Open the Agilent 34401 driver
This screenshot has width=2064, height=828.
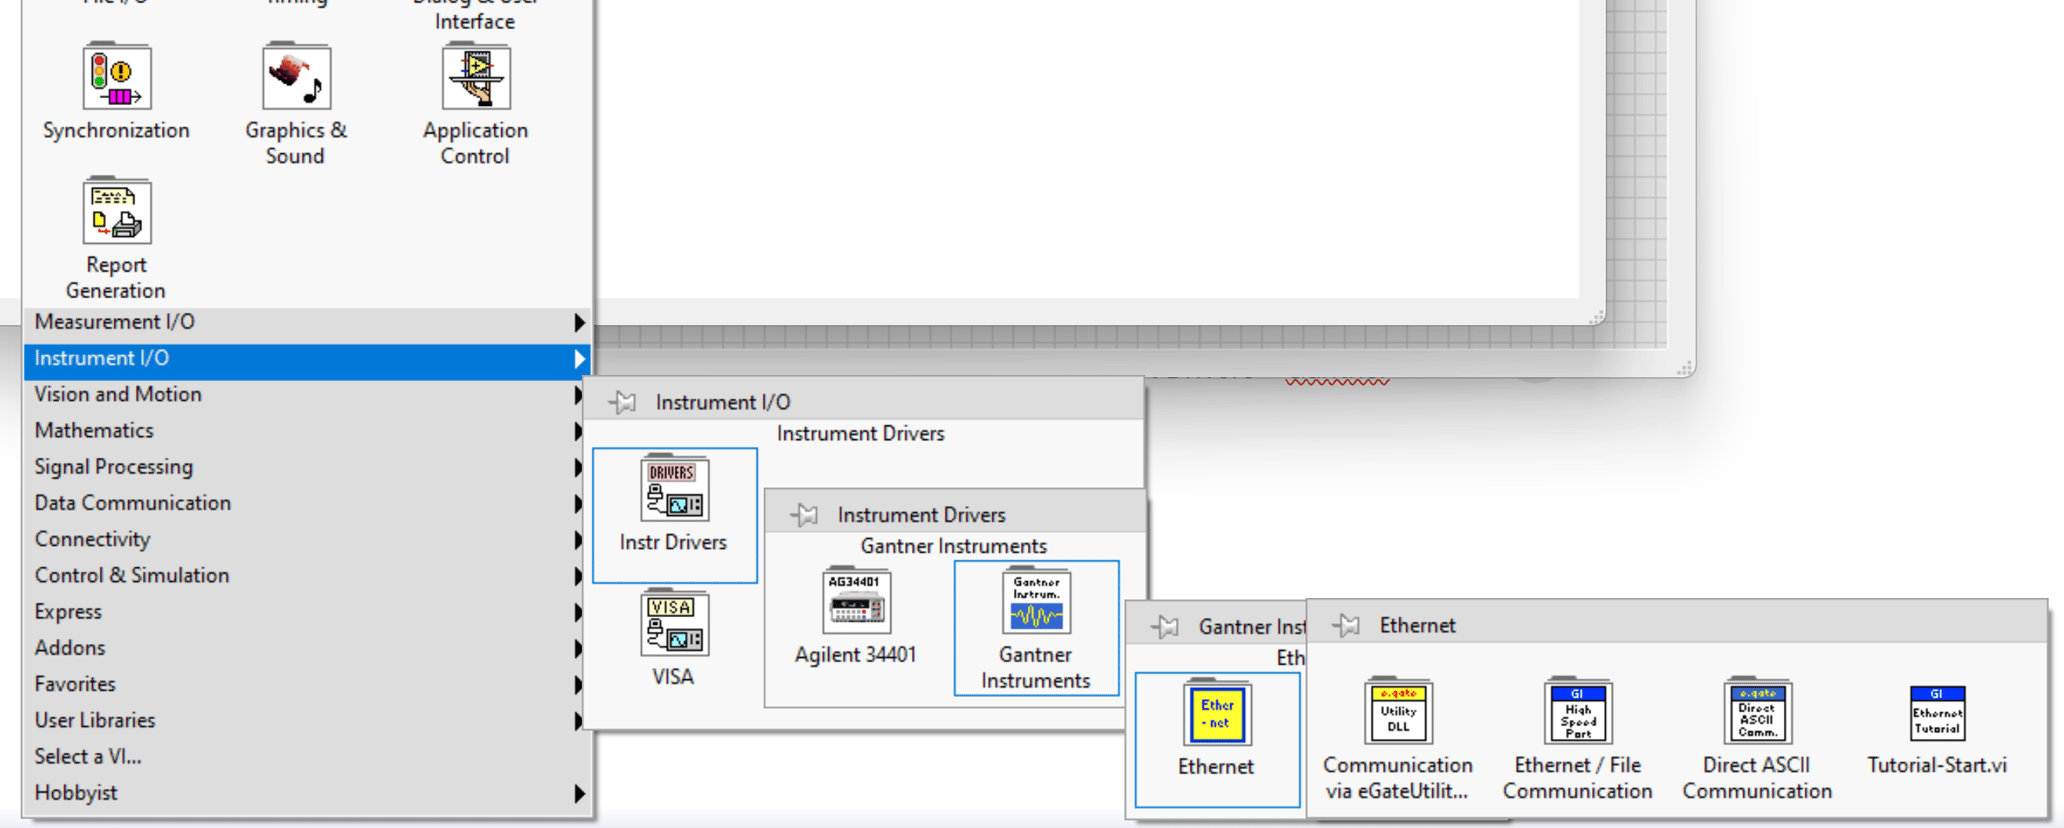(x=855, y=602)
